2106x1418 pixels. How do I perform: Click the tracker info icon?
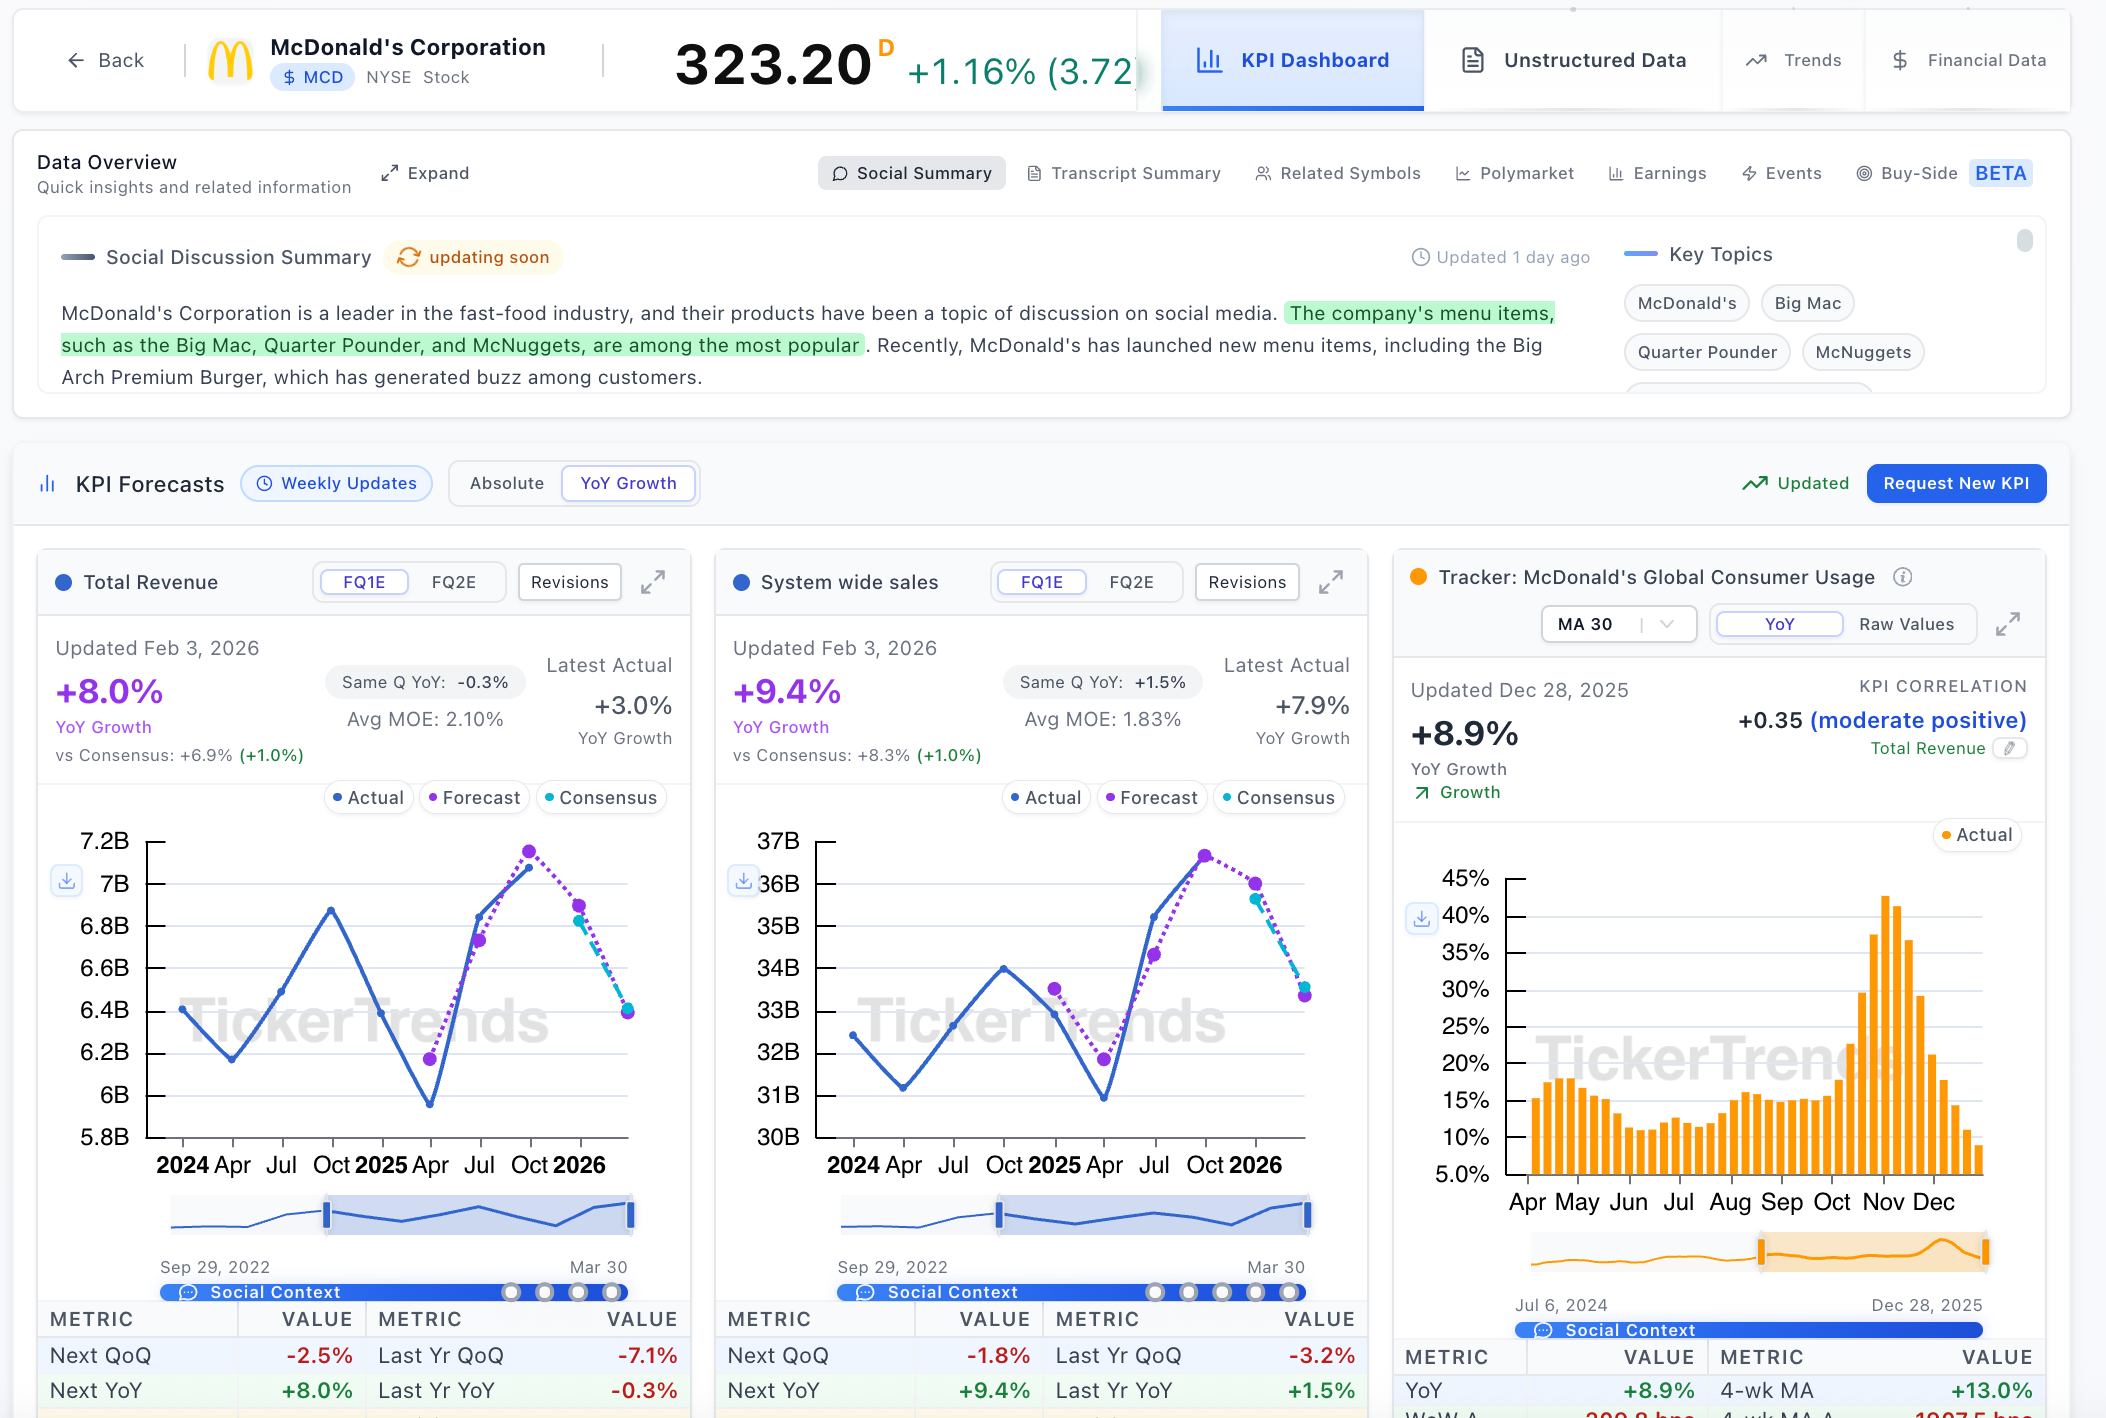point(1902,577)
